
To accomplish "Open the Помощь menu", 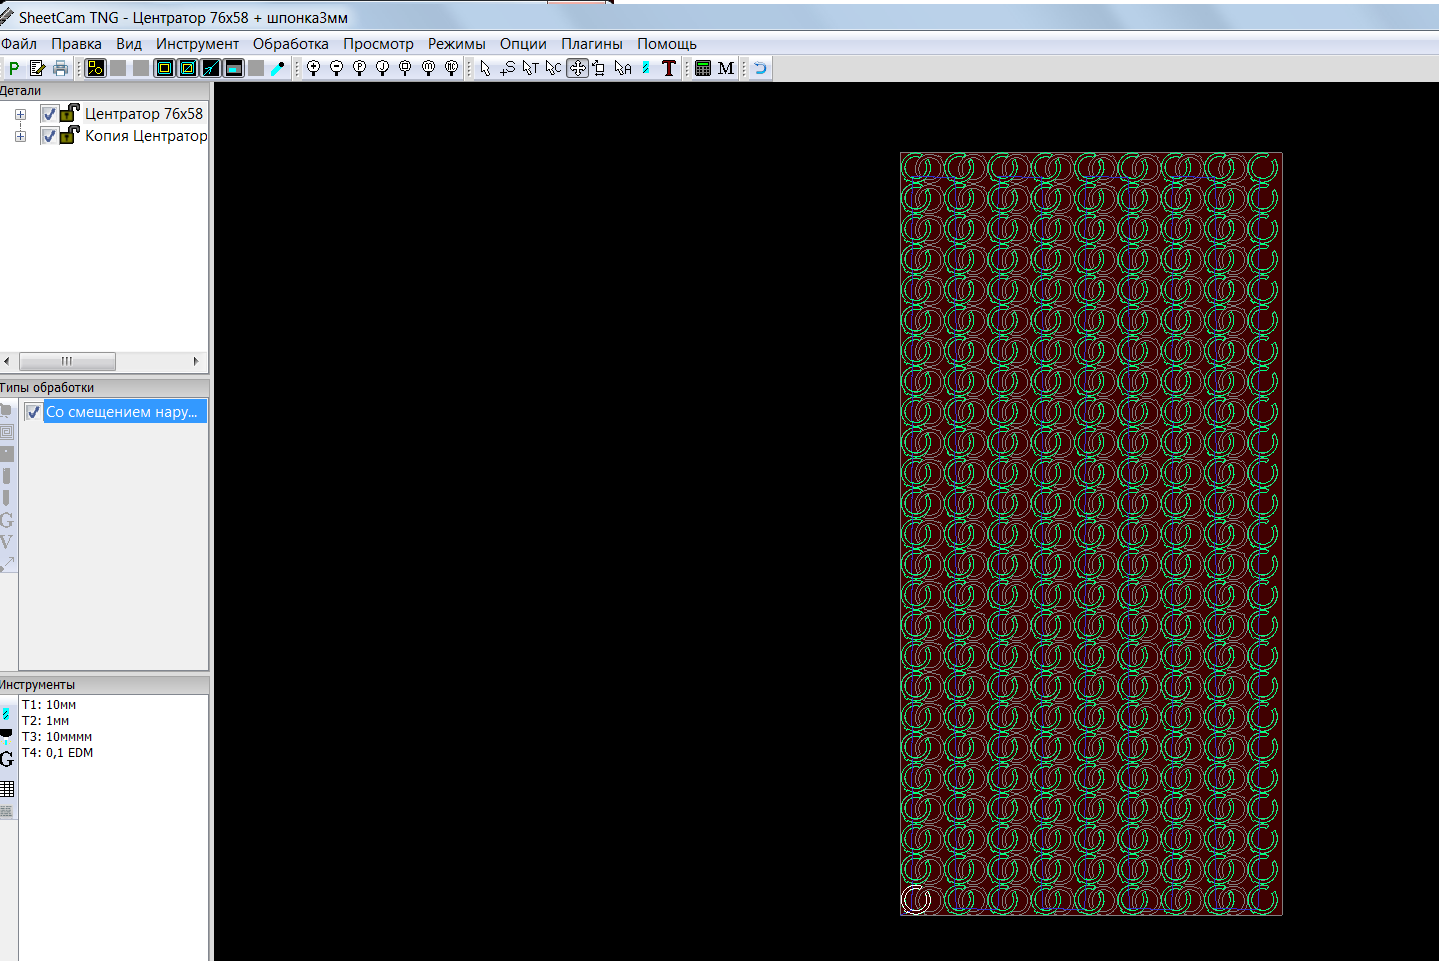I will pos(667,44).
